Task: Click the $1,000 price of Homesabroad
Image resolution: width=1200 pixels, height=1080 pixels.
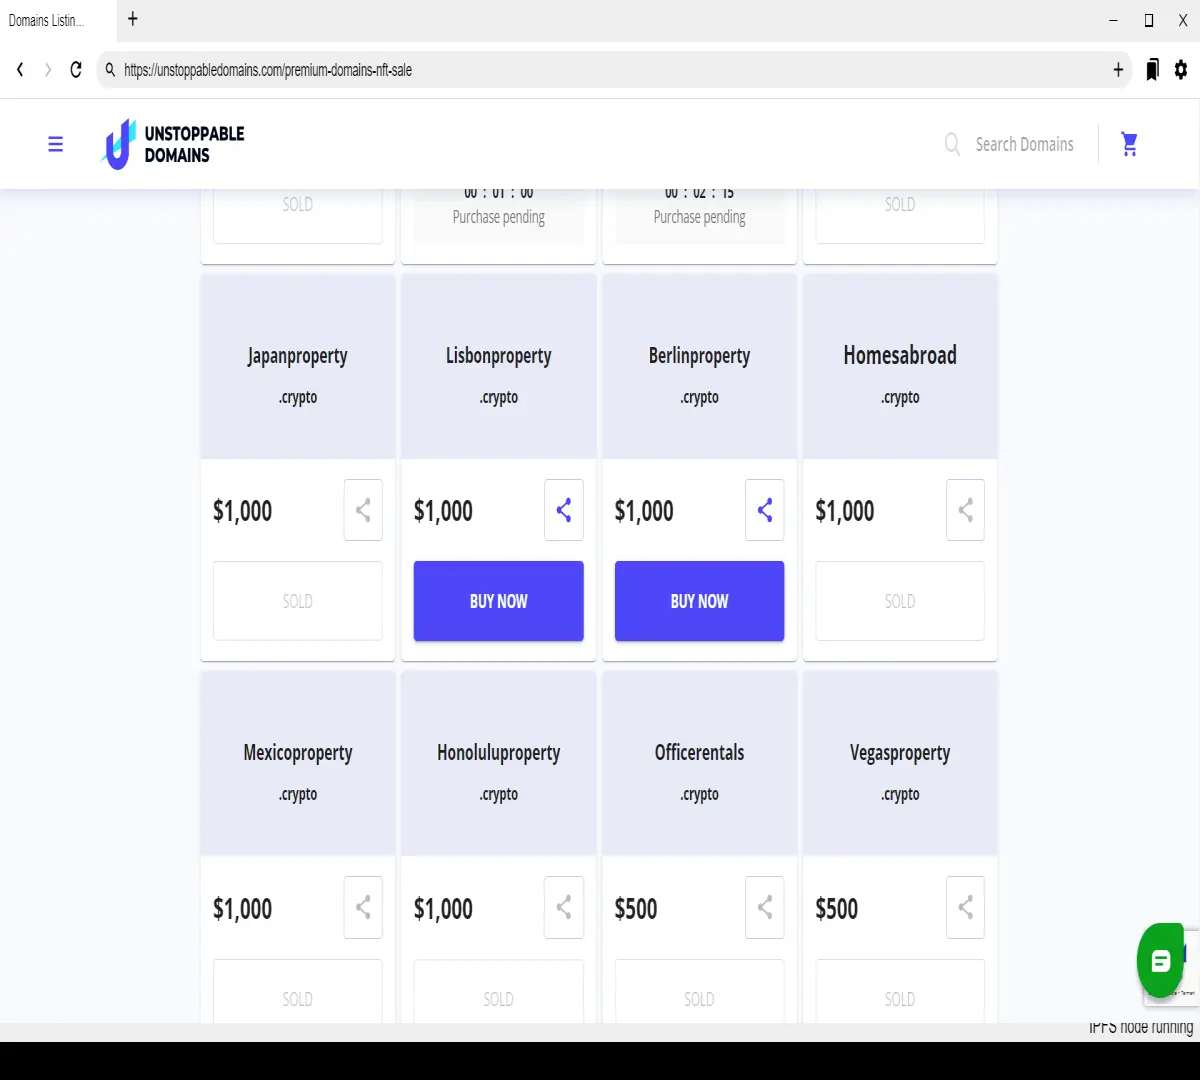Action: 845,511
